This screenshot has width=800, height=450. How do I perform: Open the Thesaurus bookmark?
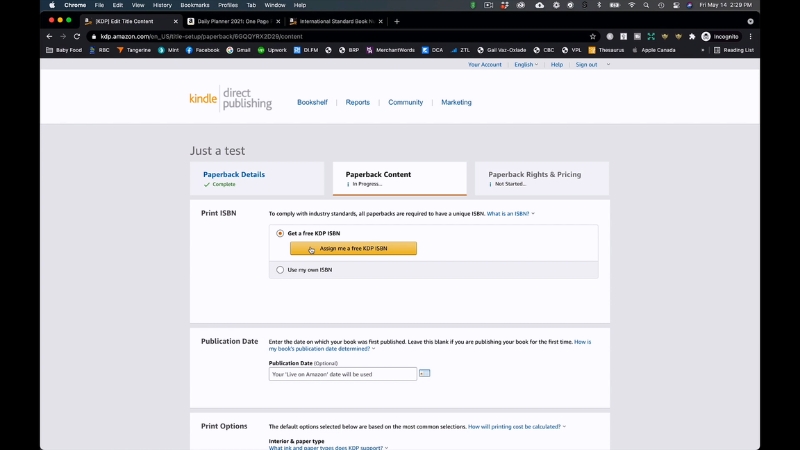[x=606, y=50]
